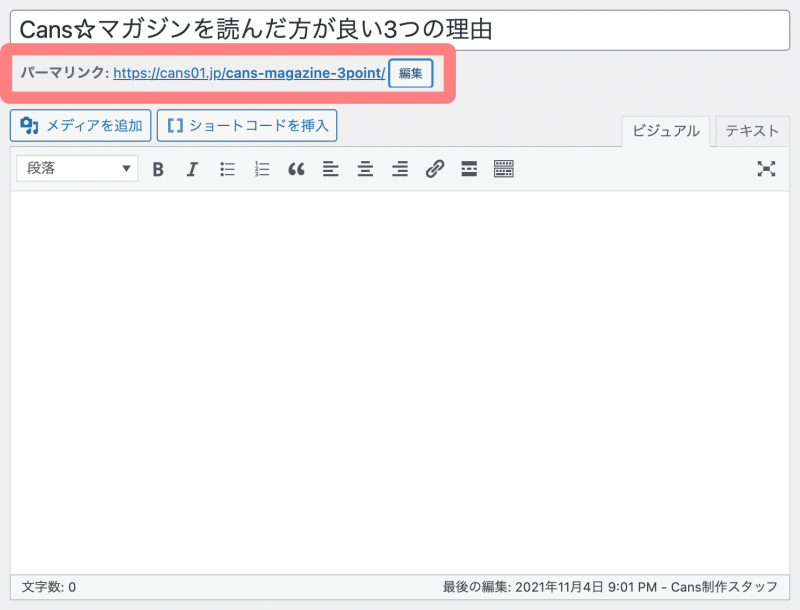
Task: Align text to the left
Action: click(x=331, y=169)
